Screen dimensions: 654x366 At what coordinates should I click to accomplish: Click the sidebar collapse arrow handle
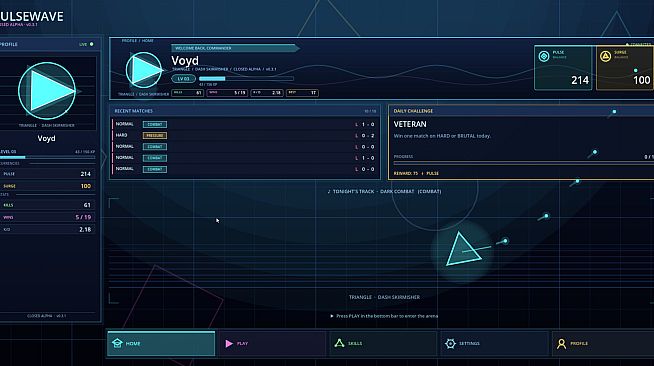point(104,156)
